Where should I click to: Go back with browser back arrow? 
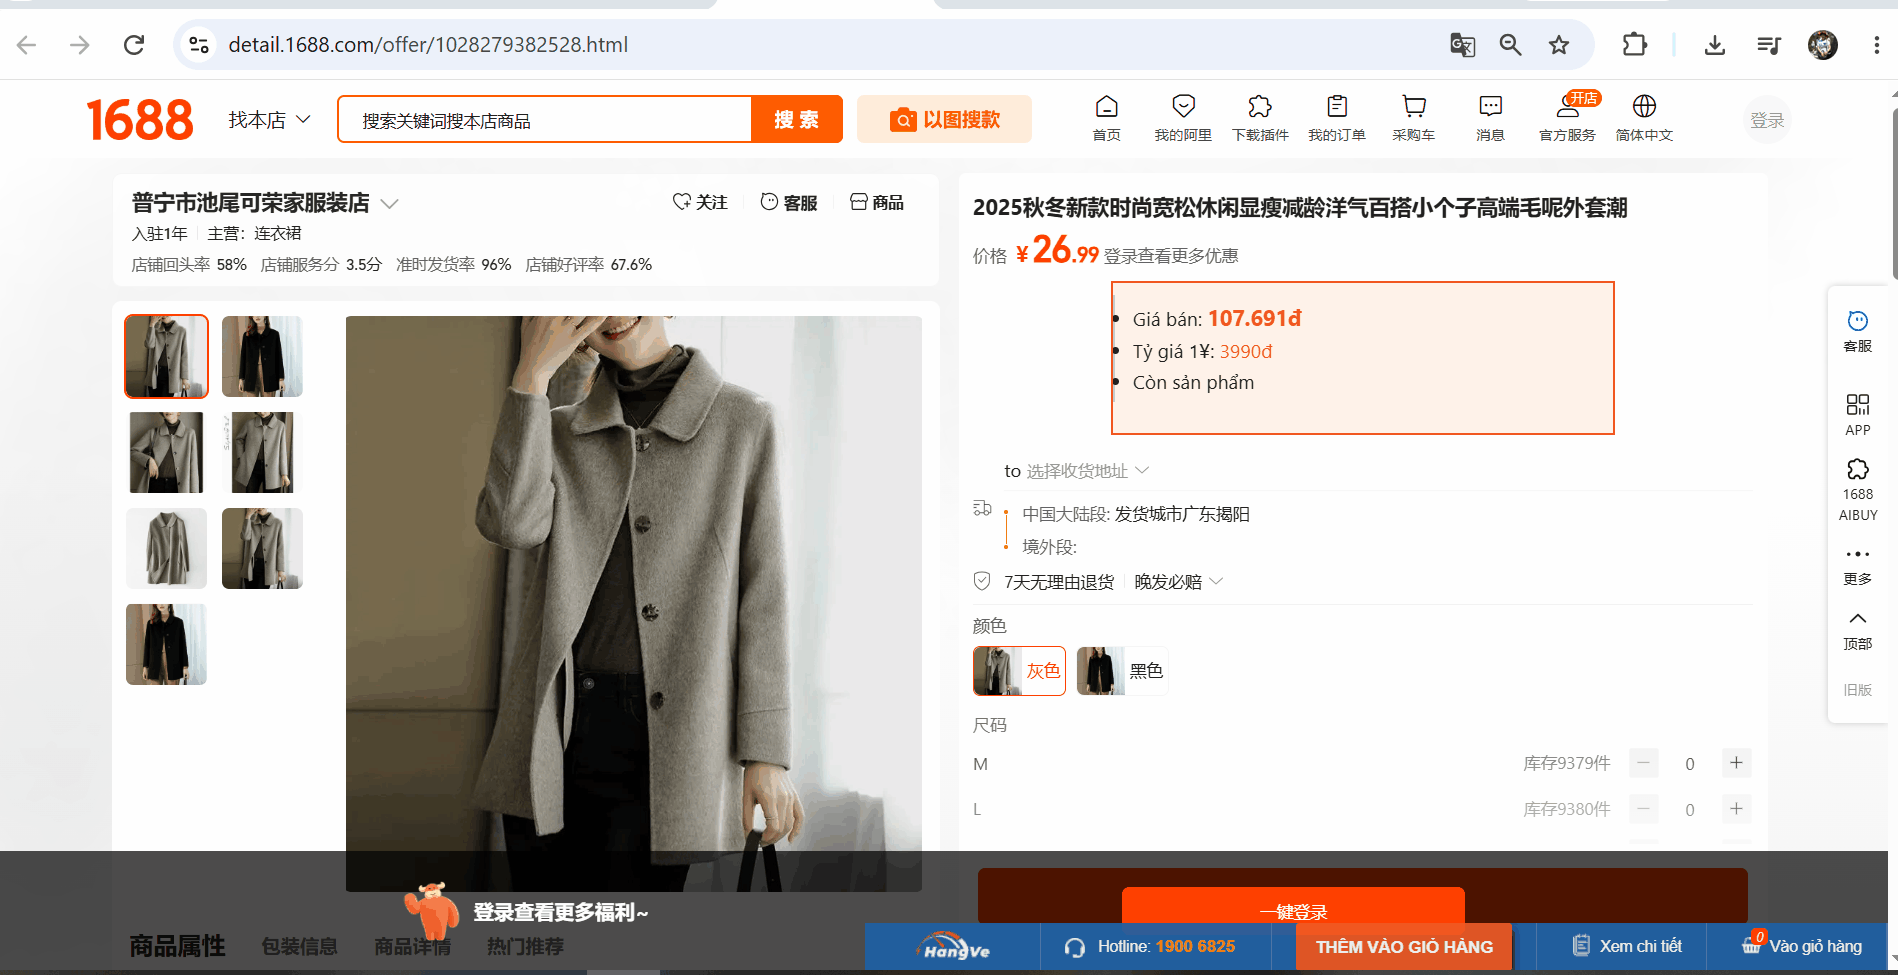click(x=27, y=45)
